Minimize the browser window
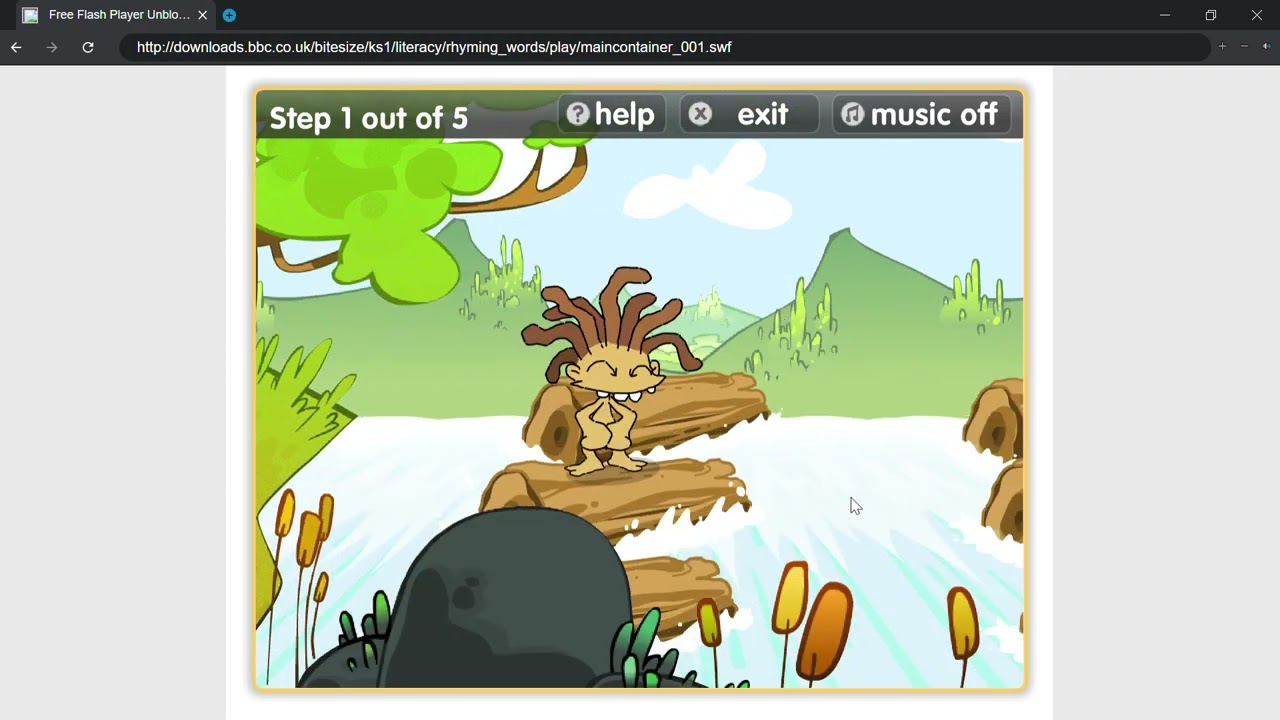This screenshot has height=720, width=1280. point(1165,15)
